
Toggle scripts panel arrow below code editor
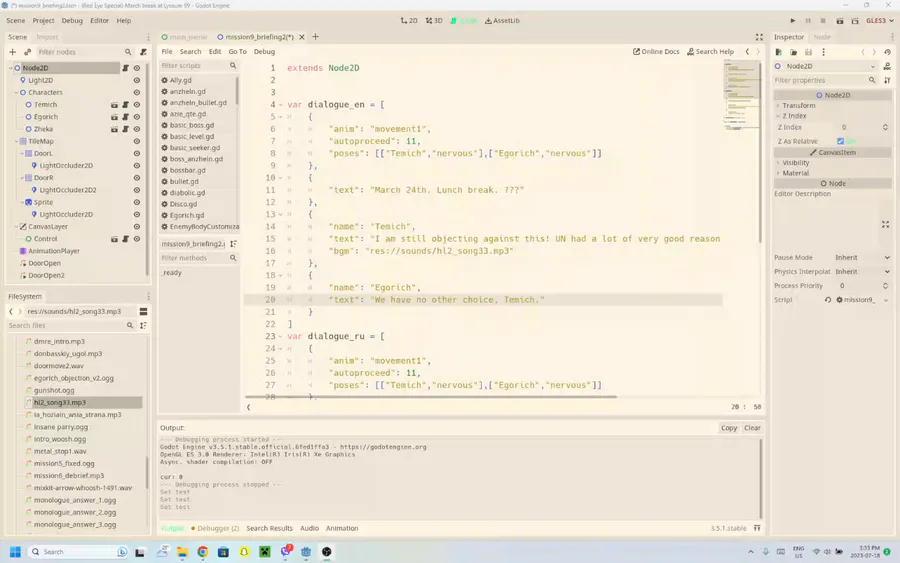[249, 407]
